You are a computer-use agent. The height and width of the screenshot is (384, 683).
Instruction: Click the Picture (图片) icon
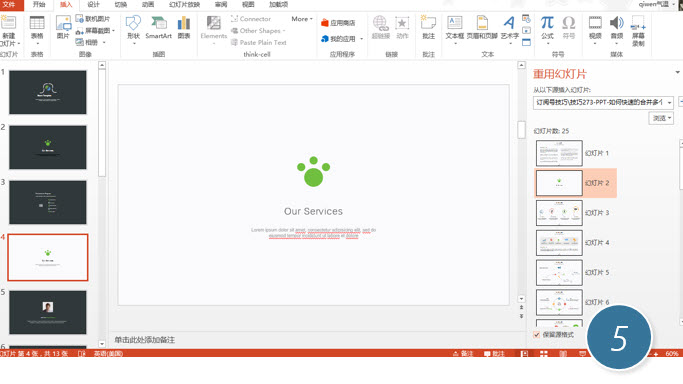[64, 23]
